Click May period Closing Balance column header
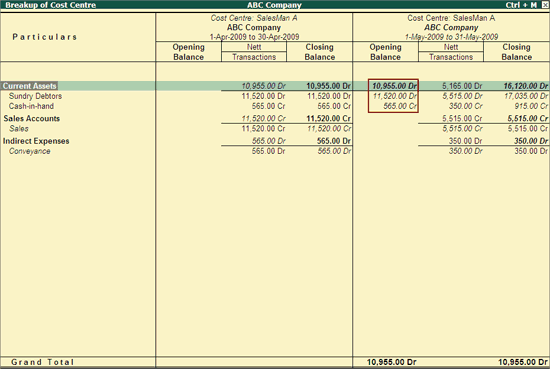 [x=516, y=52]
